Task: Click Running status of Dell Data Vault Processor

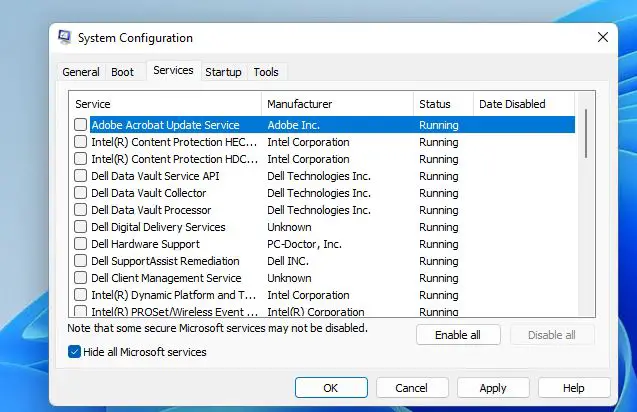Action: pos(439,210)
